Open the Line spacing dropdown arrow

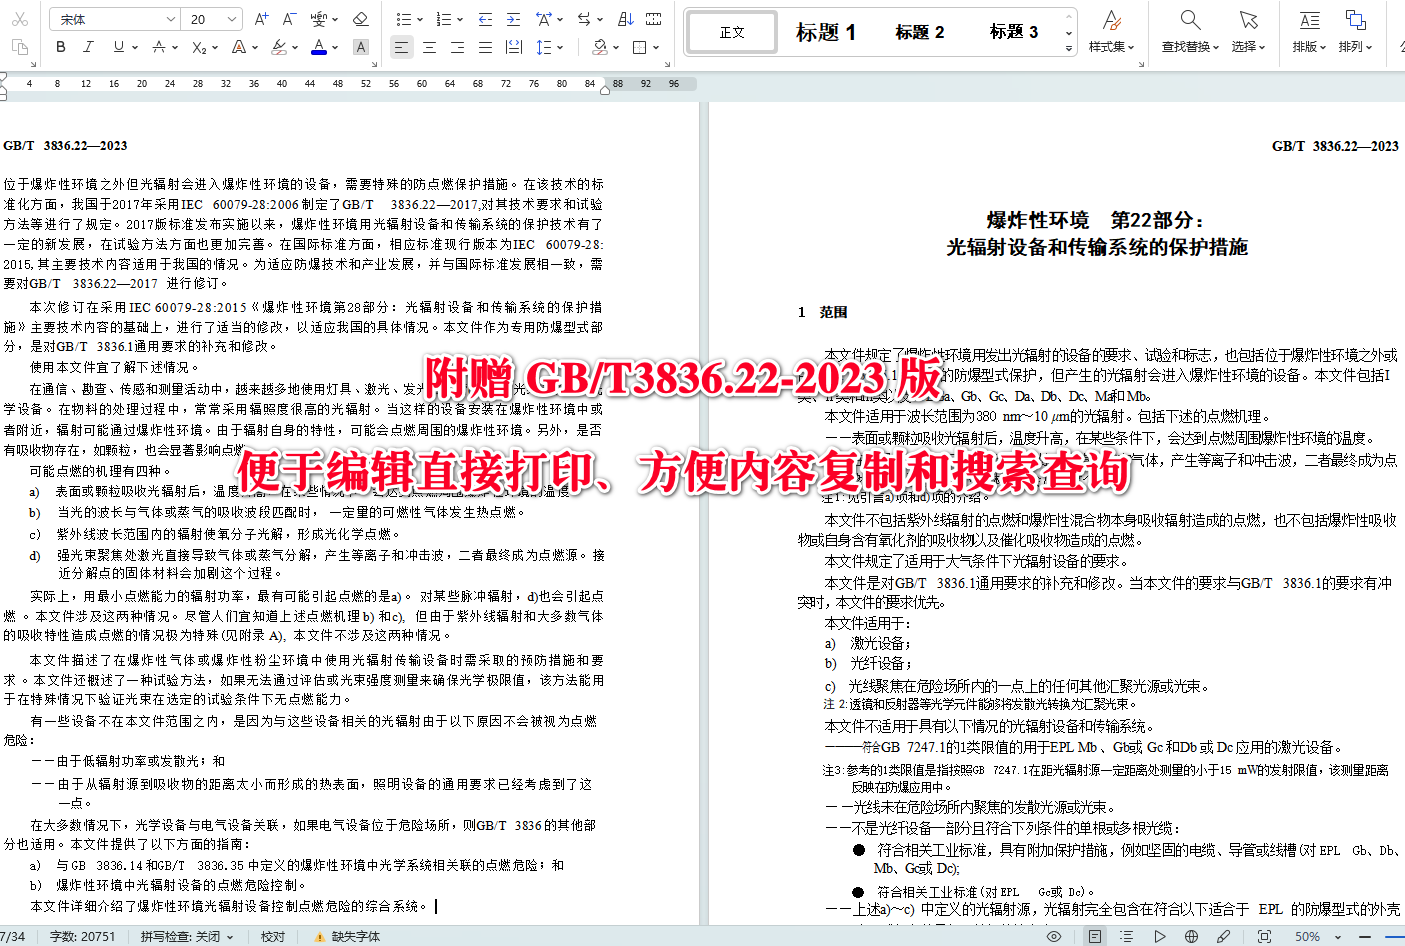pyautogui.click(x=560, y=47)
